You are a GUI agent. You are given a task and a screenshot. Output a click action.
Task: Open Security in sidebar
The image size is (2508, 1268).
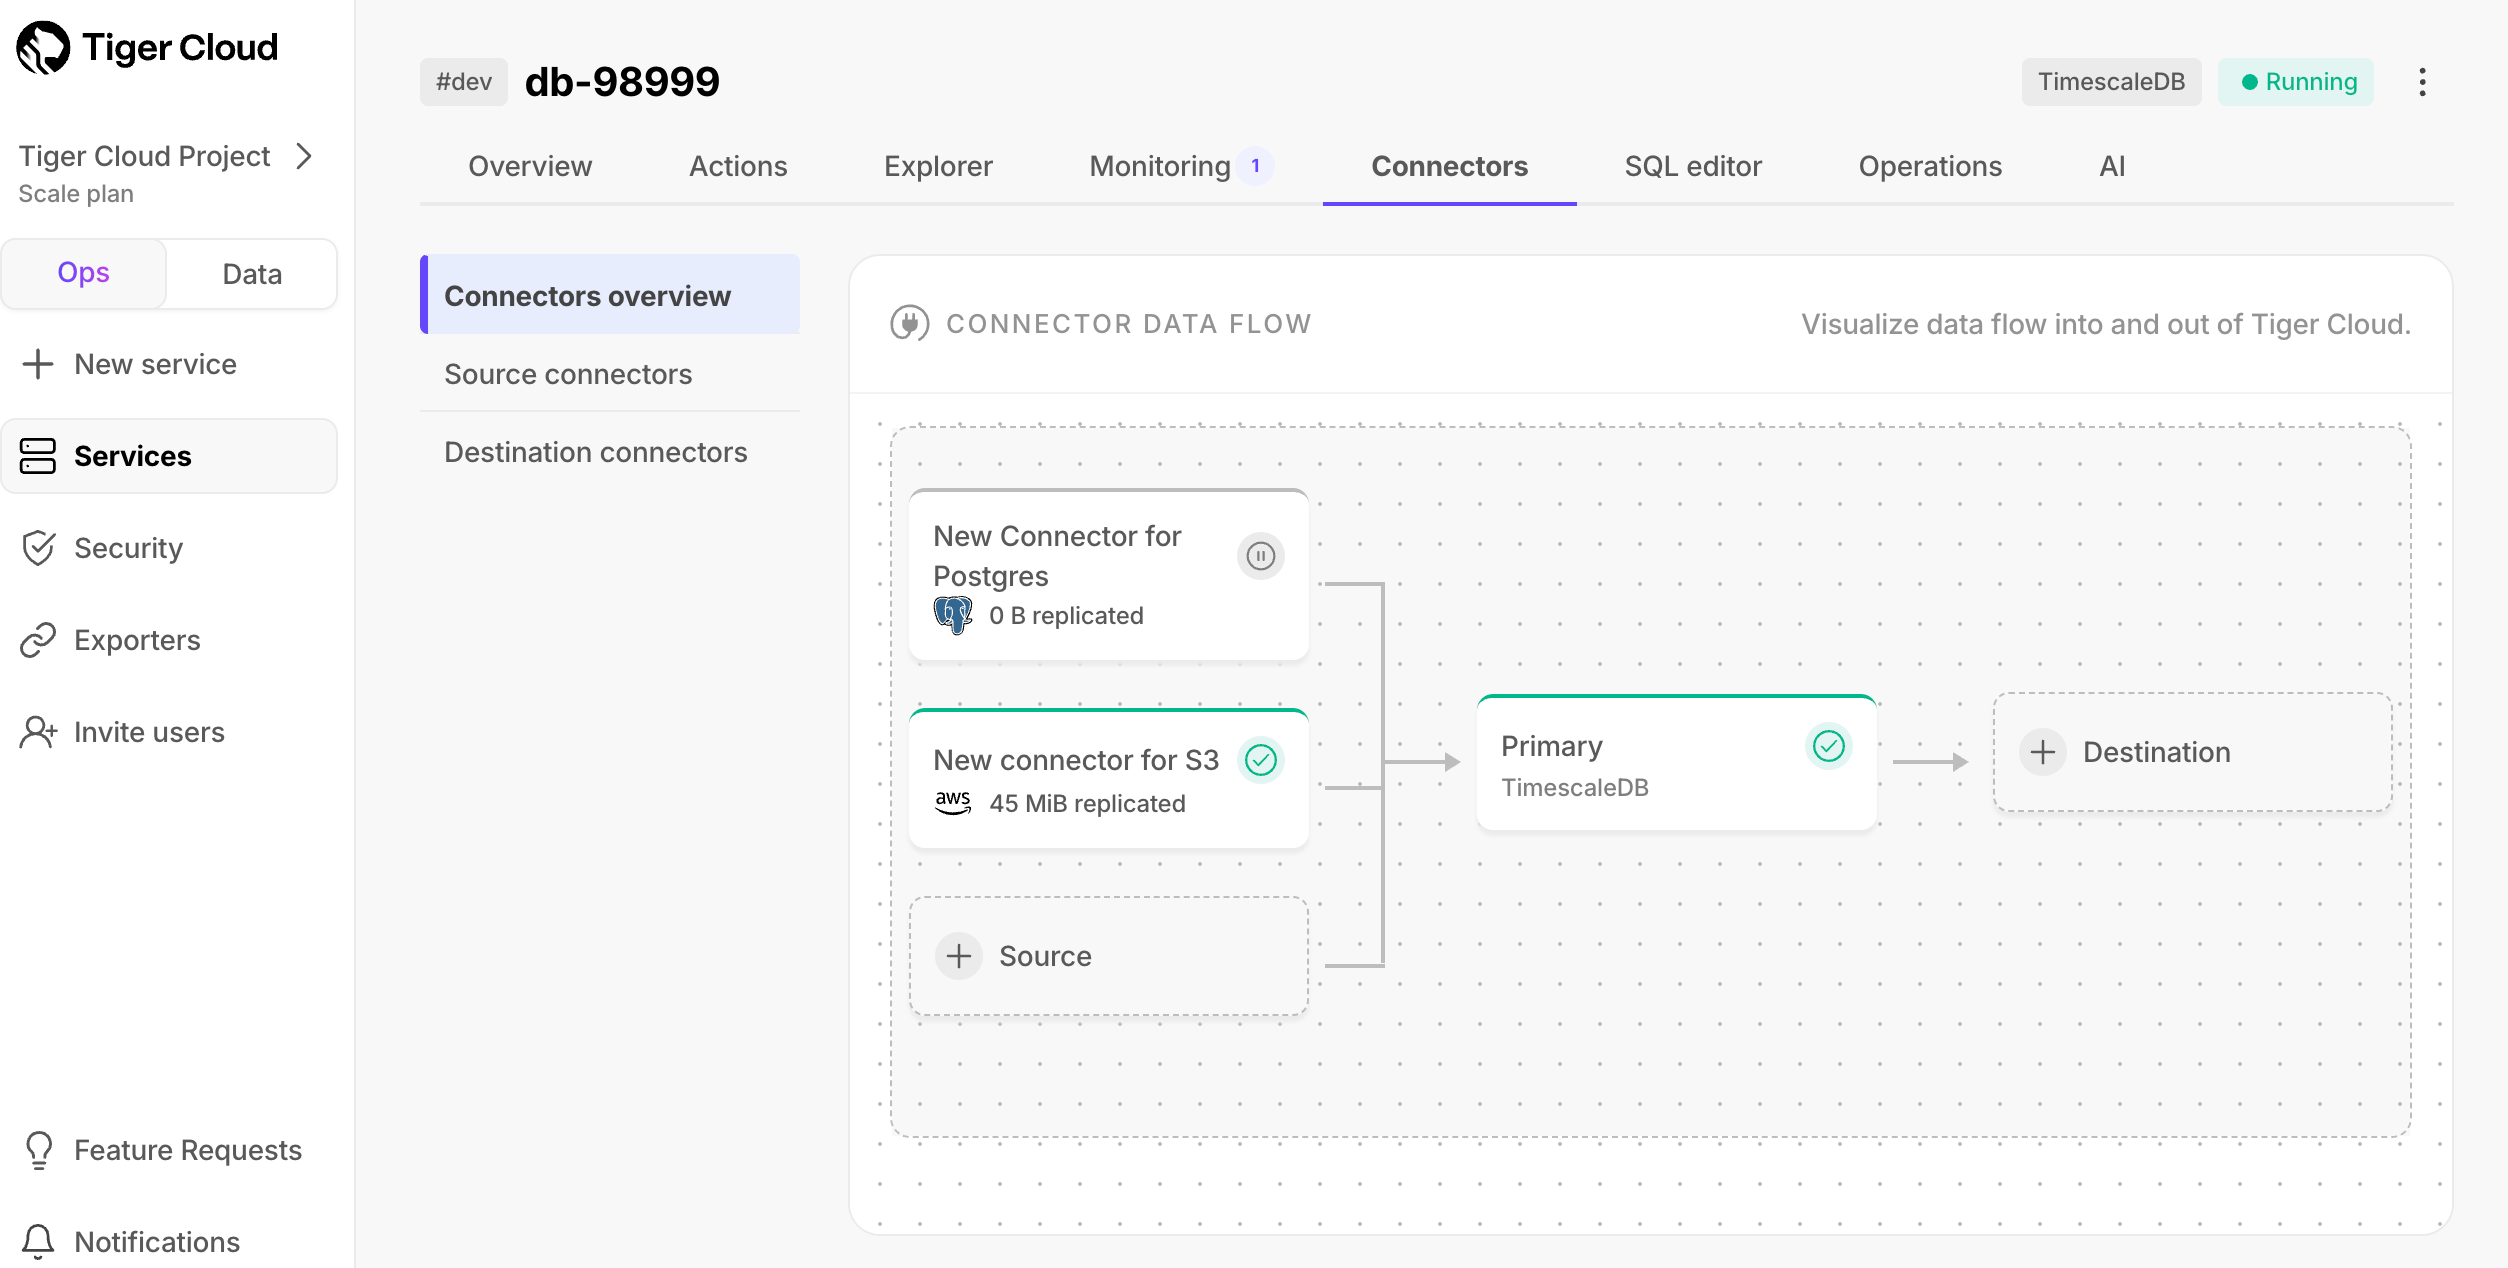tap(169, 548)
